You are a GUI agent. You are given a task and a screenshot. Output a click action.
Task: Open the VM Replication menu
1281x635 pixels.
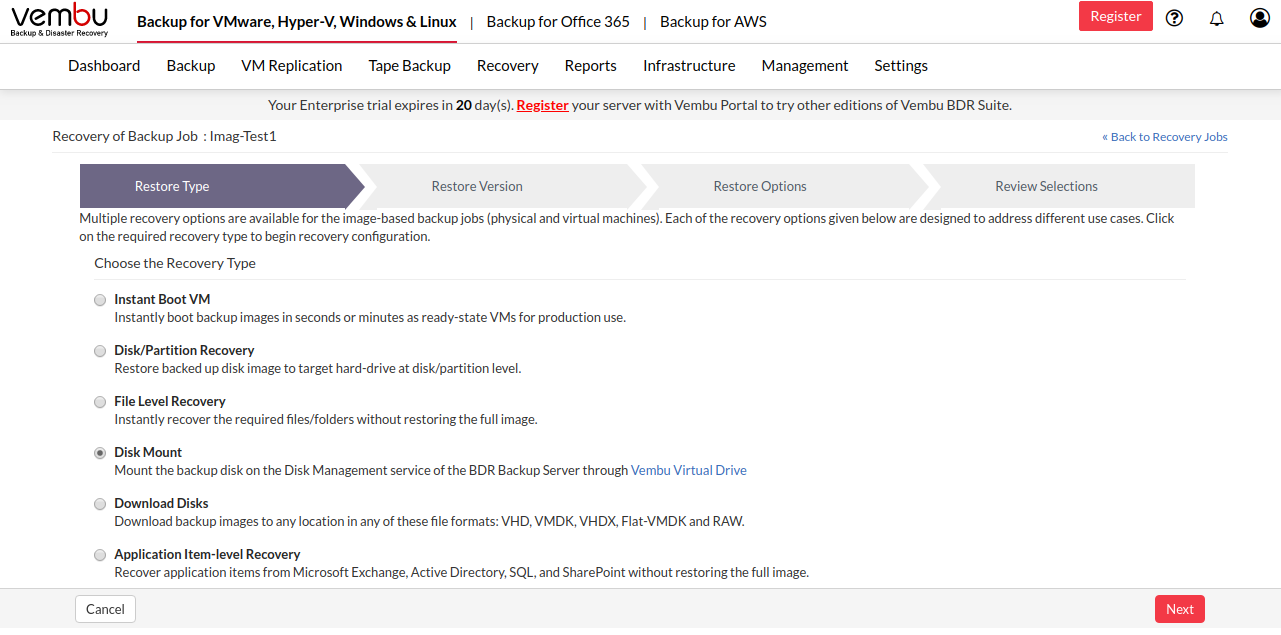tap(292, 66)
